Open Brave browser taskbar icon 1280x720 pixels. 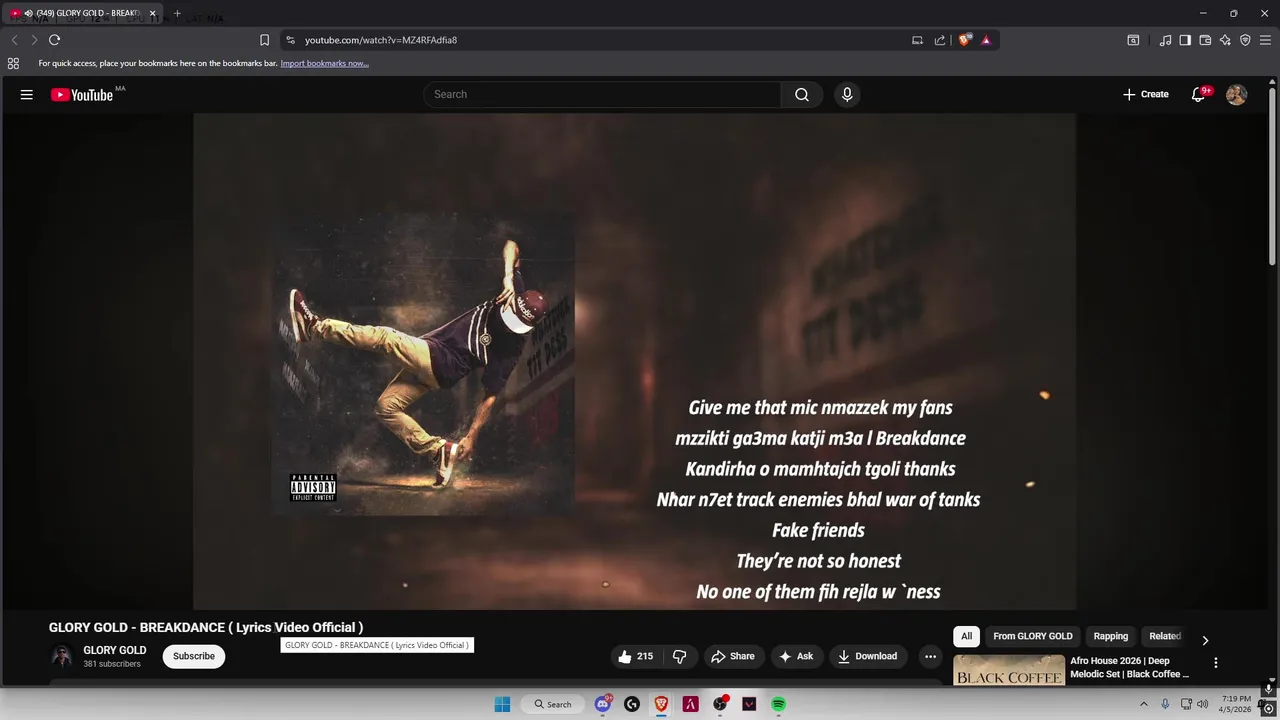coord(661,704)
